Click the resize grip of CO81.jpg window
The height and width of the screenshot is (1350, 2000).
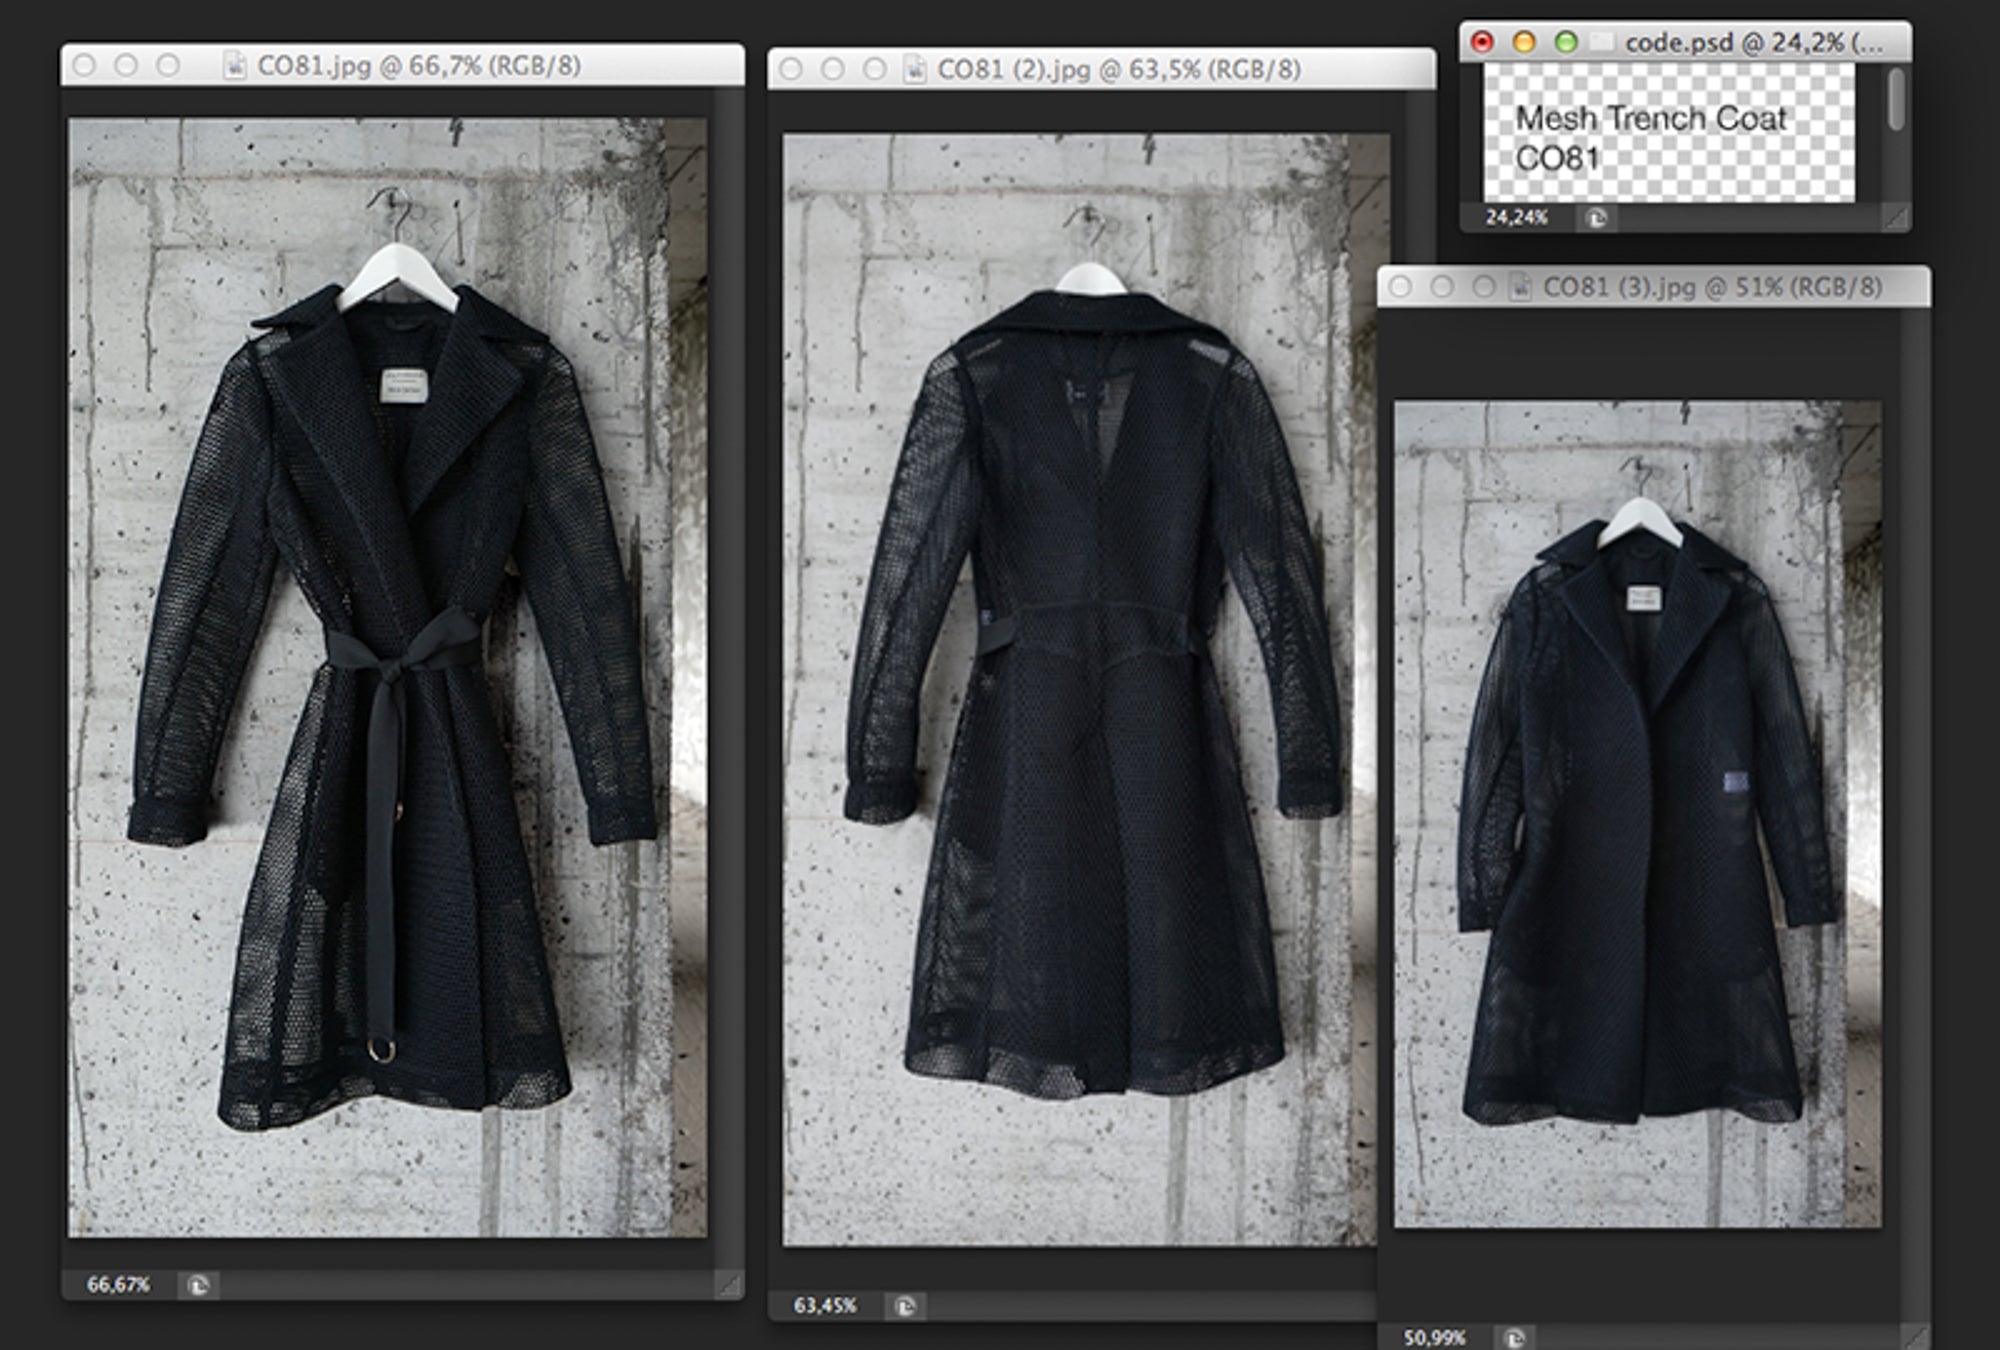click(x=731, y=1286)
